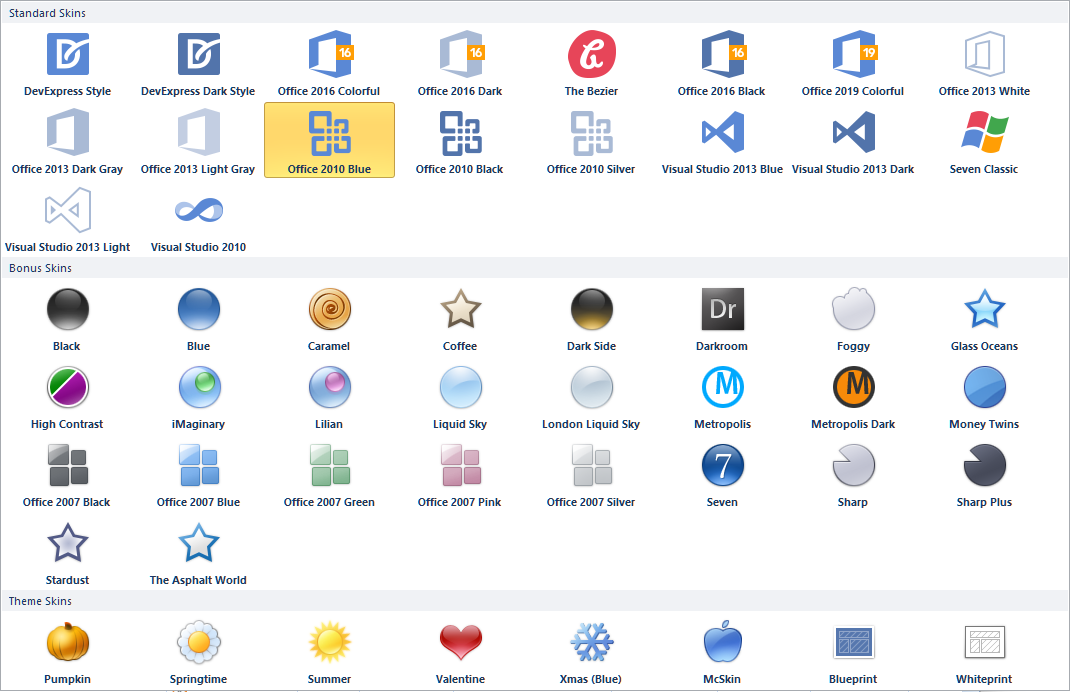Apply the Sharp Plus skin
This screenshot has height=692, width=1070.
[984, 465]
